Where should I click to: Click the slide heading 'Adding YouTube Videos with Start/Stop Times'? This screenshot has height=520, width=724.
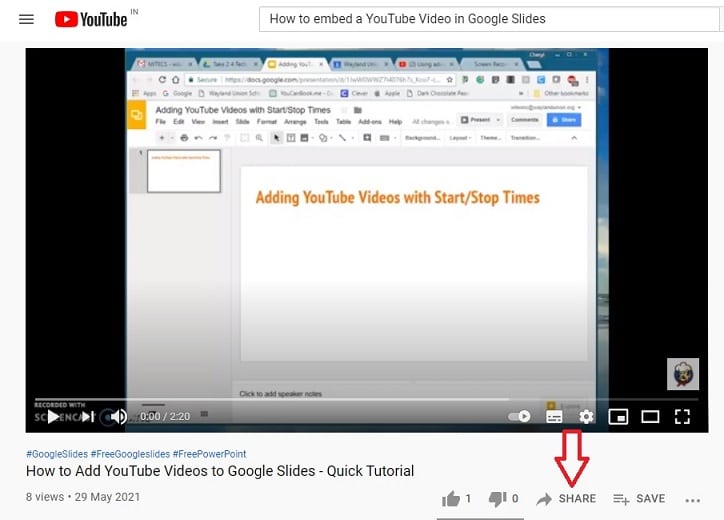coord(398,198)
